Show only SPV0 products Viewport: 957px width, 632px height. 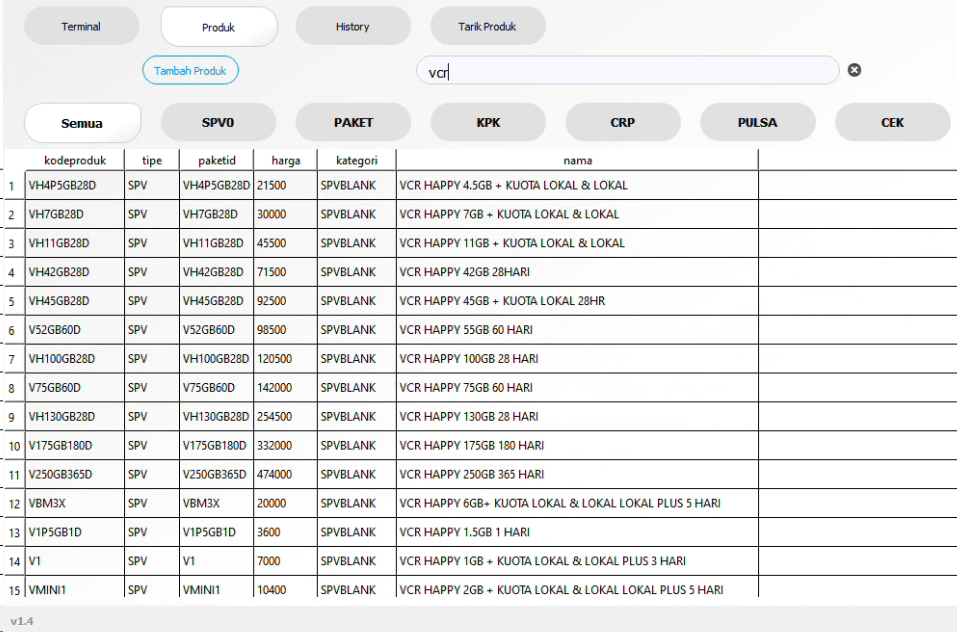coord(218,122)
